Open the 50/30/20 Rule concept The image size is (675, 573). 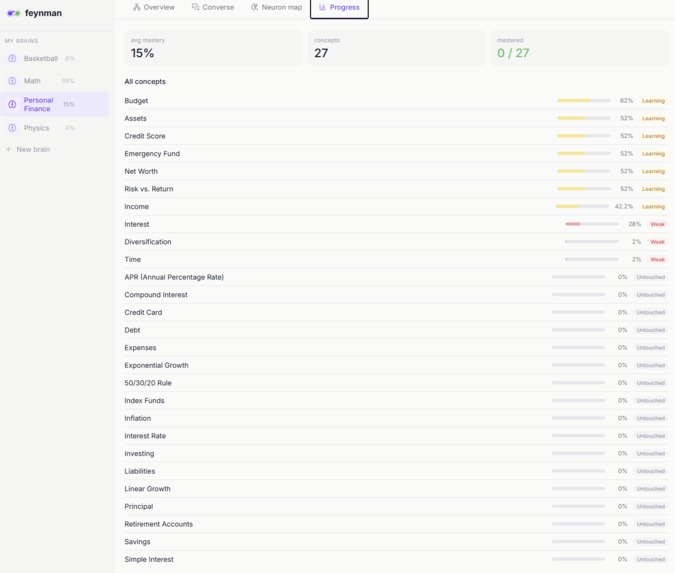pos(396,383)
